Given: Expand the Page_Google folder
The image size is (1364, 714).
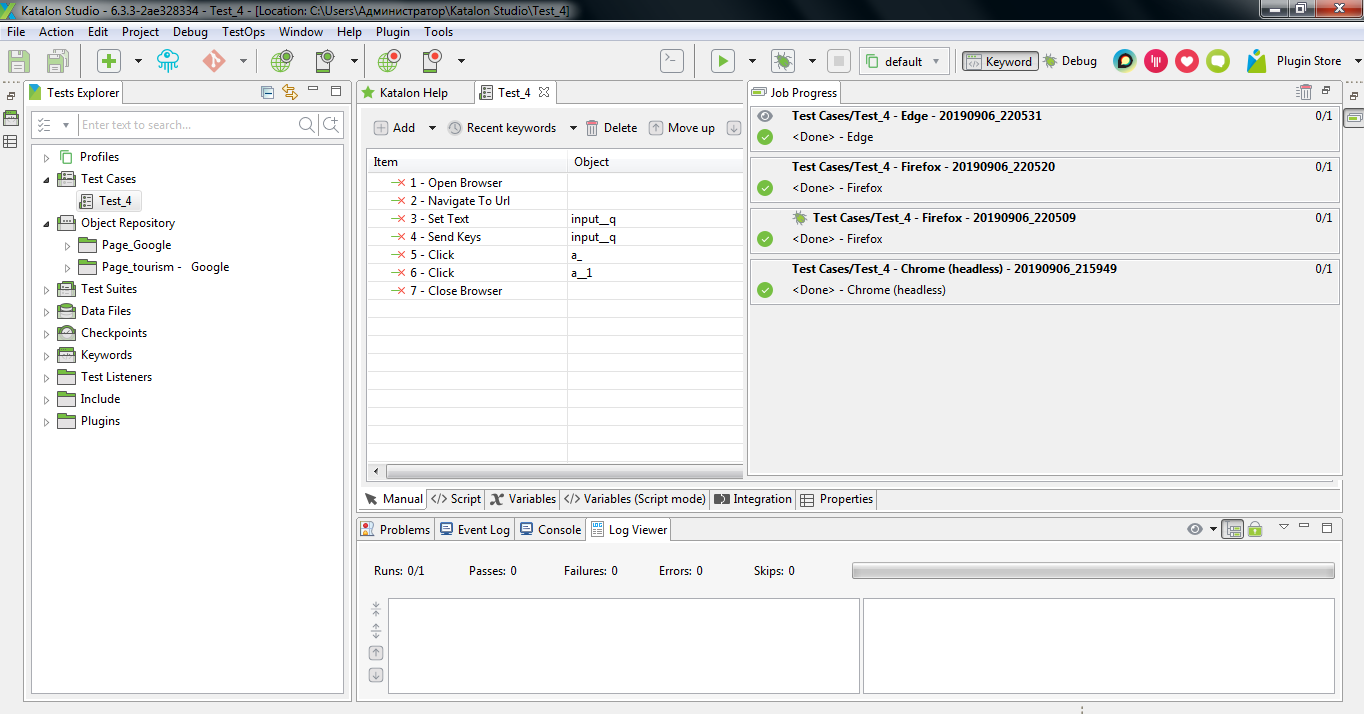Looking at the screenshot, I should tap(67, 245).
